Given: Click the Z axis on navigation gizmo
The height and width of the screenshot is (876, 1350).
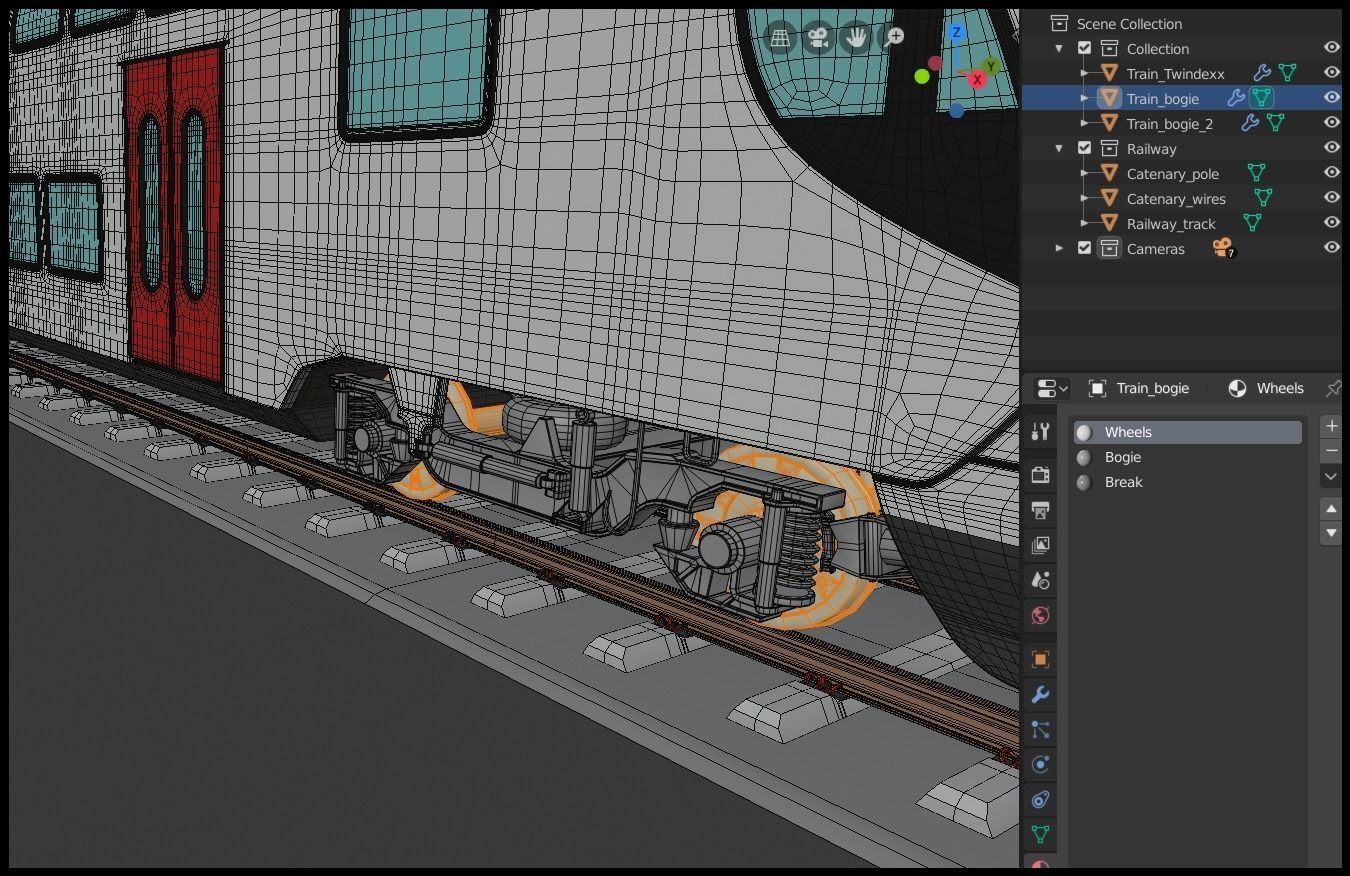Looking at the screenshot, I should coord(956,33).
